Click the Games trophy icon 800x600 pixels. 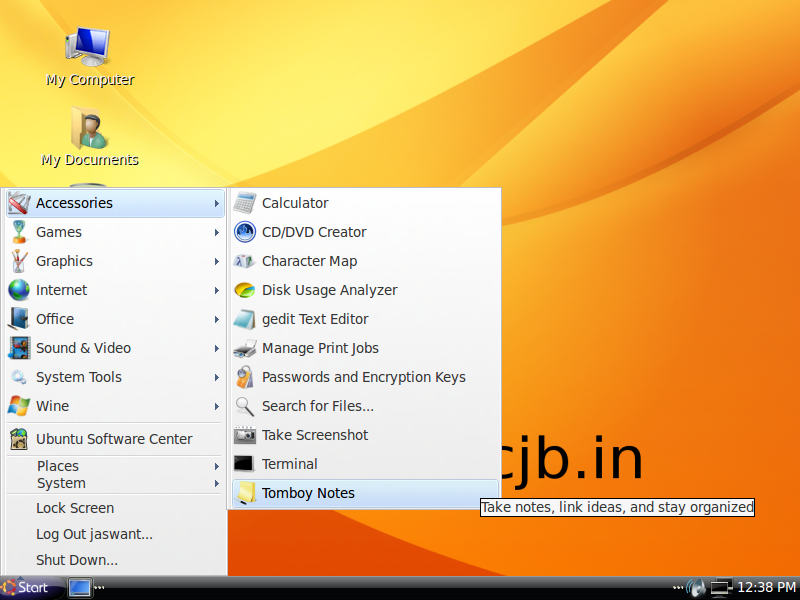click(x=19, y=232)
